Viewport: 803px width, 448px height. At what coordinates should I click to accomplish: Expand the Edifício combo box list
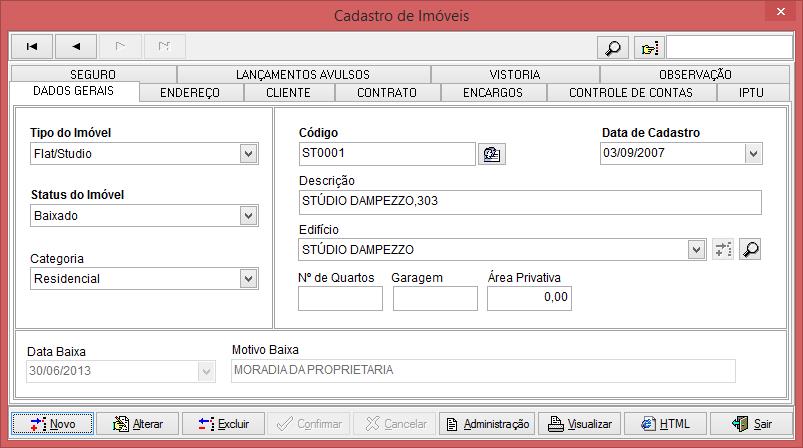697,250
